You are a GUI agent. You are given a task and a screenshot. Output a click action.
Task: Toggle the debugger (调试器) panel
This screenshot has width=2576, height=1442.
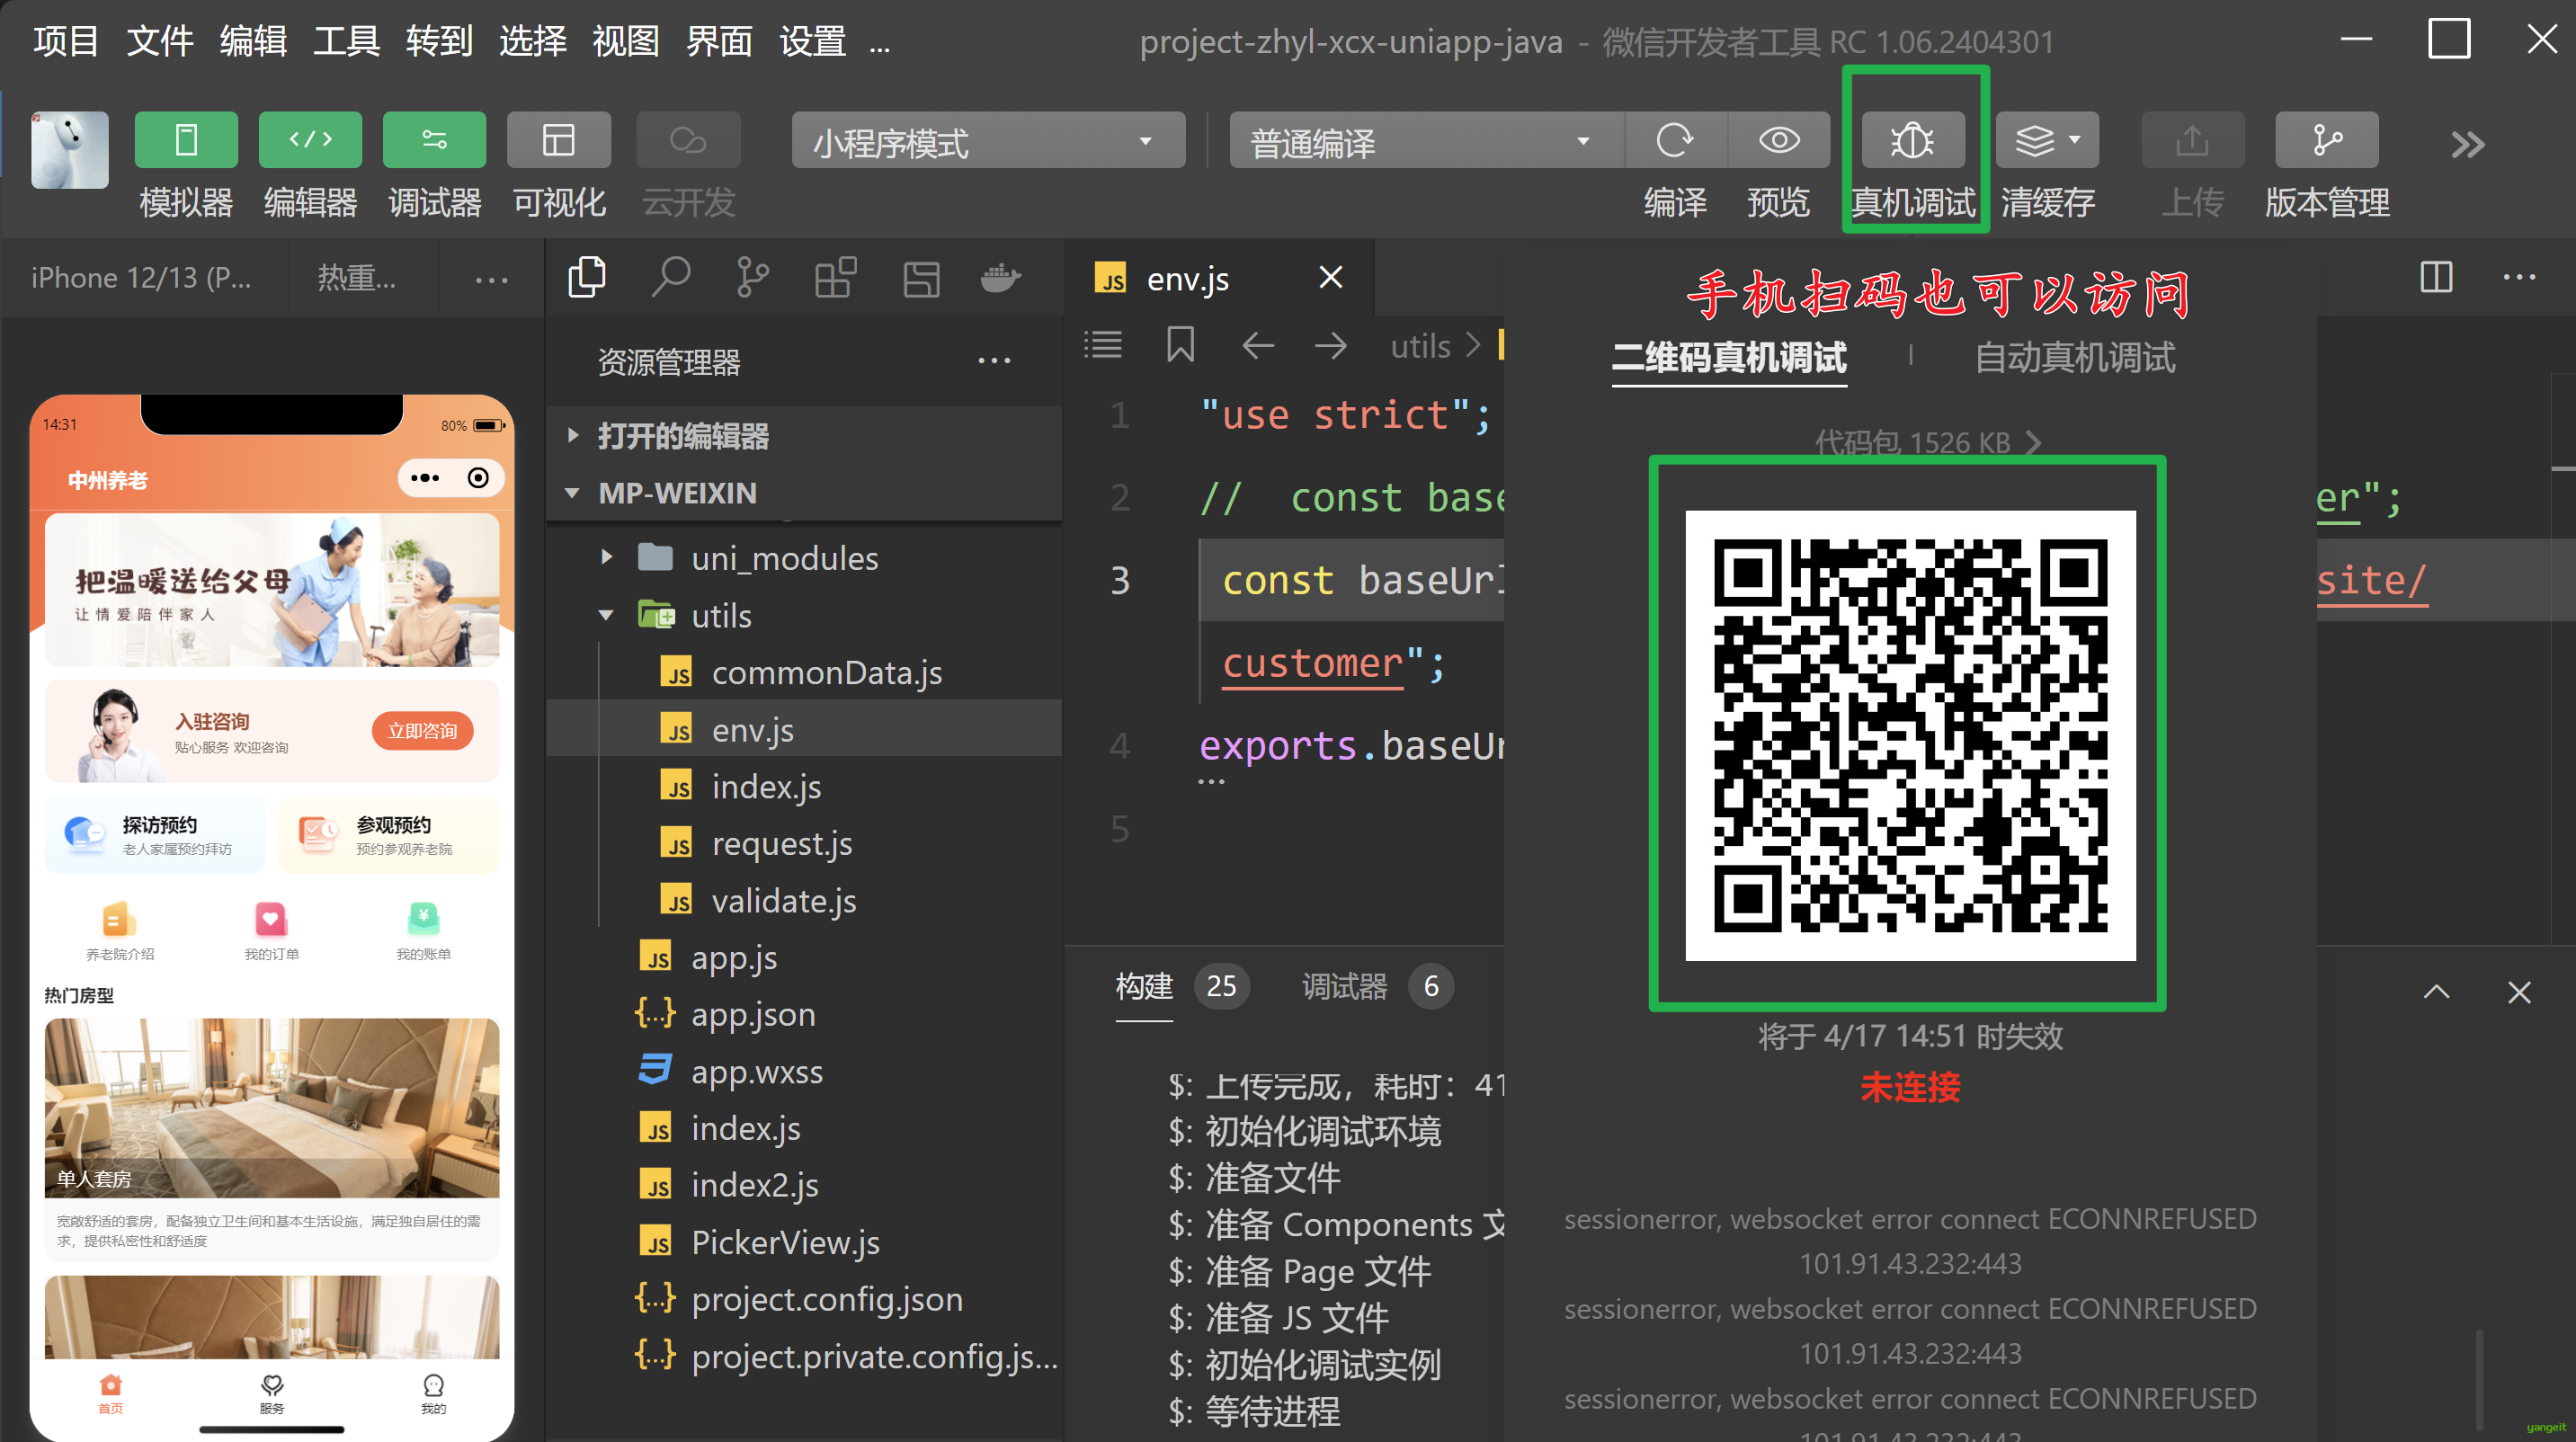(434, 140)
